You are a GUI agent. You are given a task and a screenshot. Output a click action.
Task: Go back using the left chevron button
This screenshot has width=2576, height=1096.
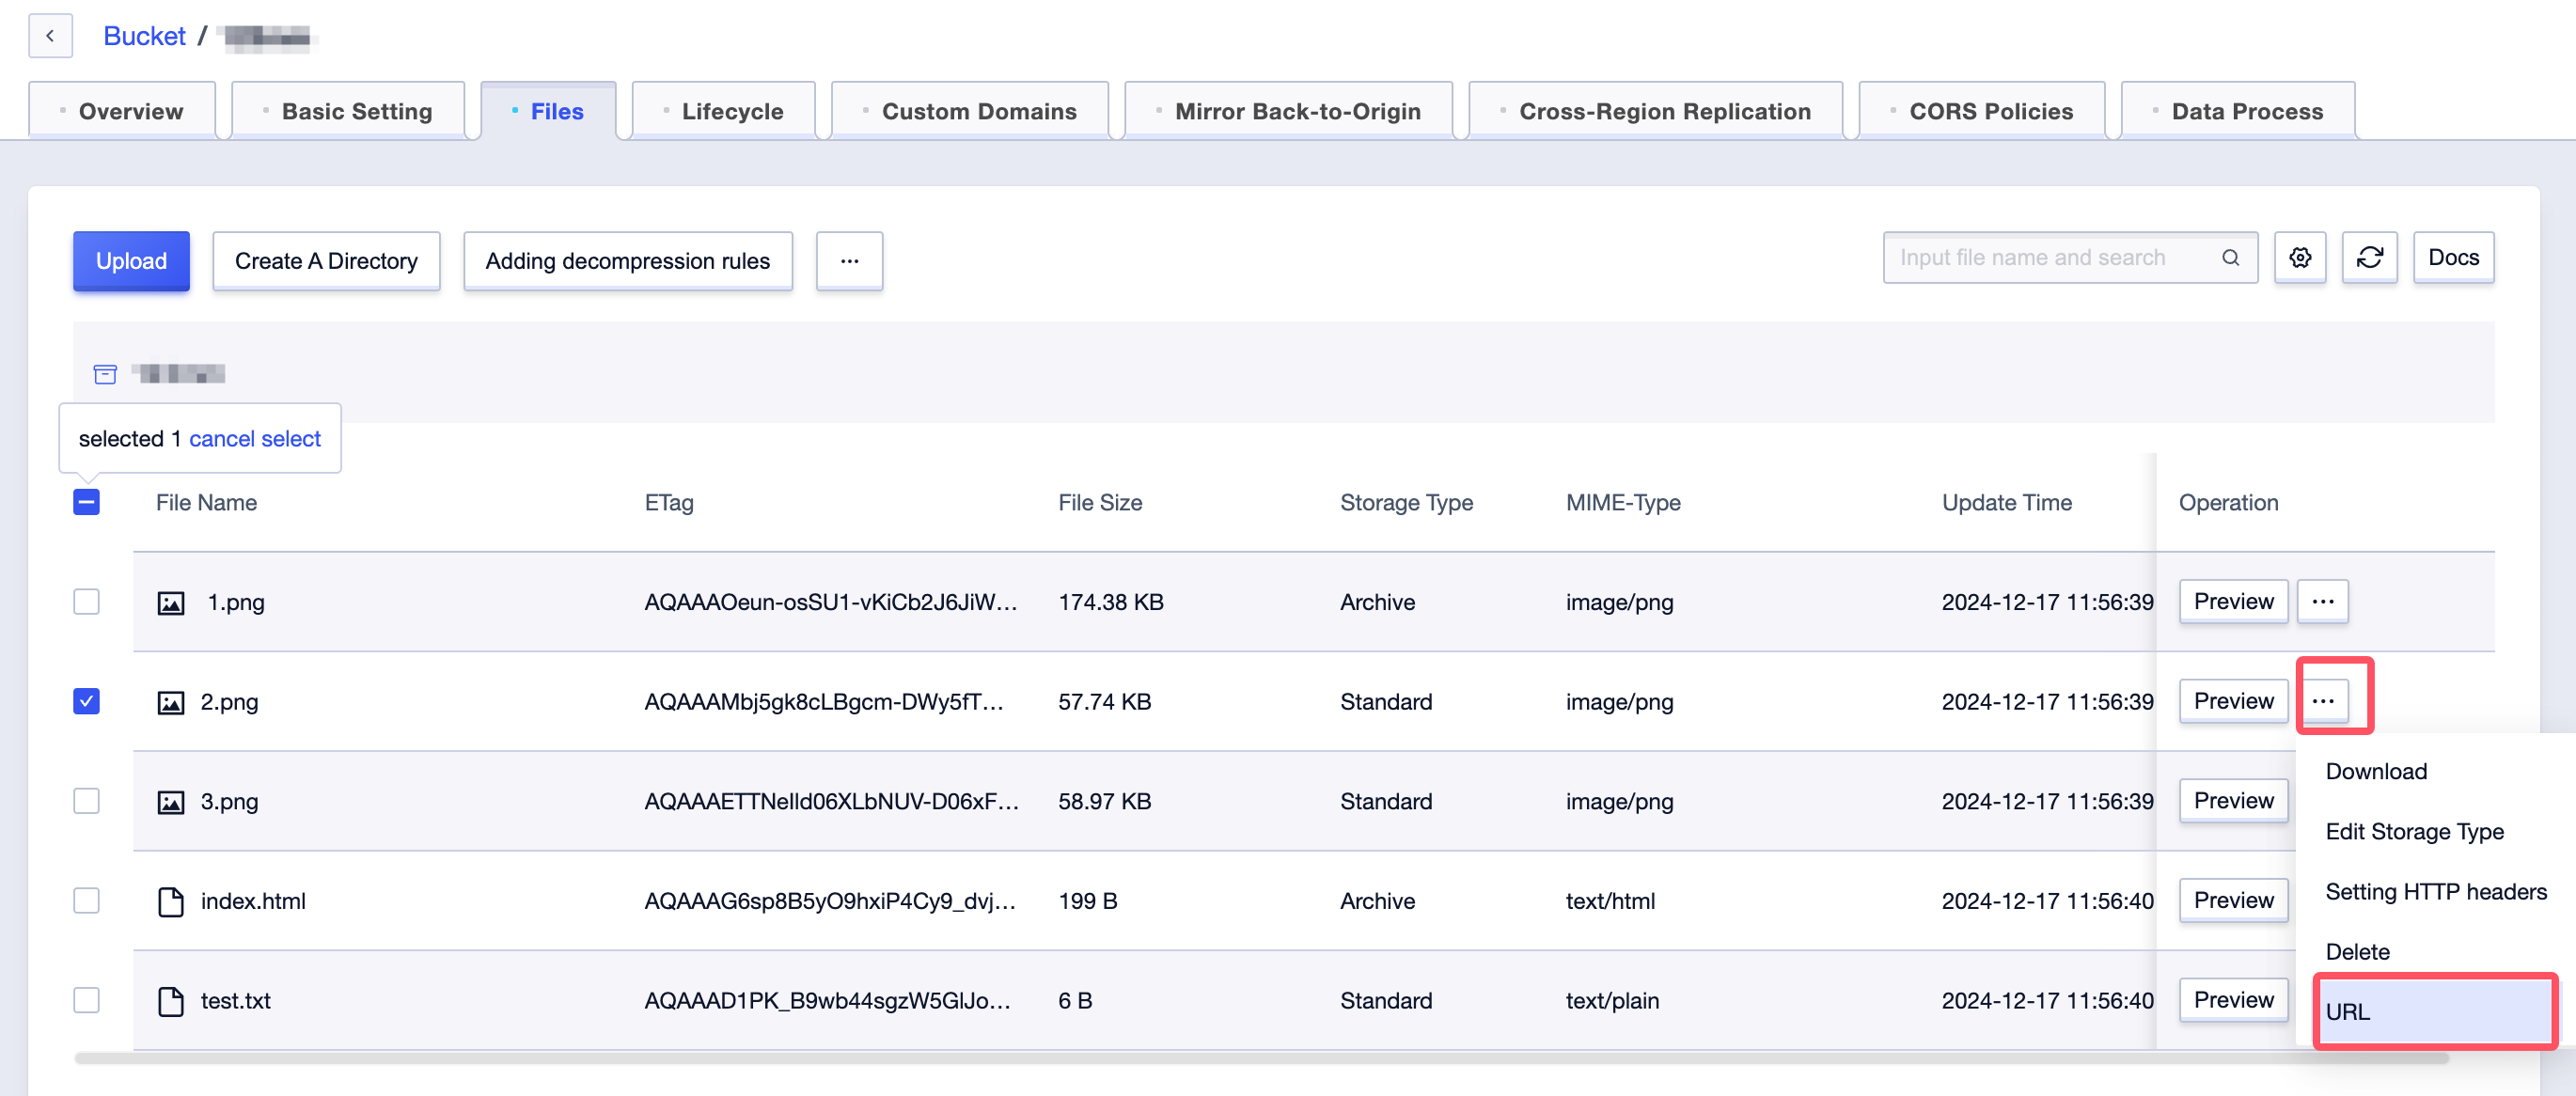50,36
